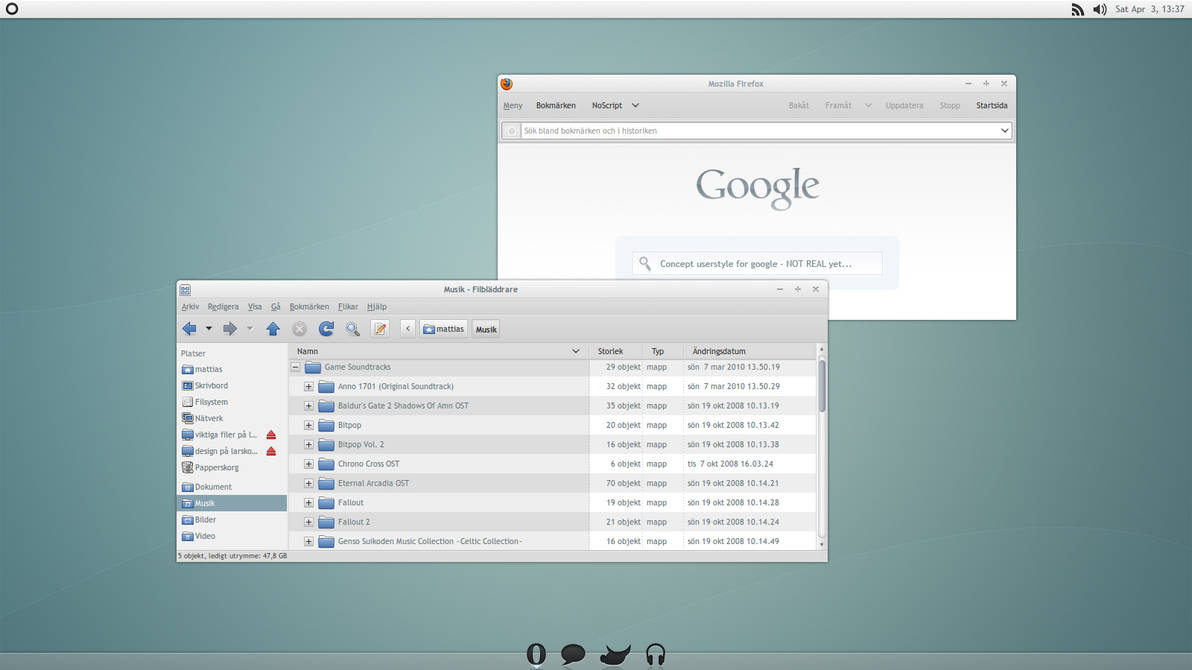The width and height of the screenshot is (1192, 670).
Task: Open the volume control in the top panel
Action: 1099,9
